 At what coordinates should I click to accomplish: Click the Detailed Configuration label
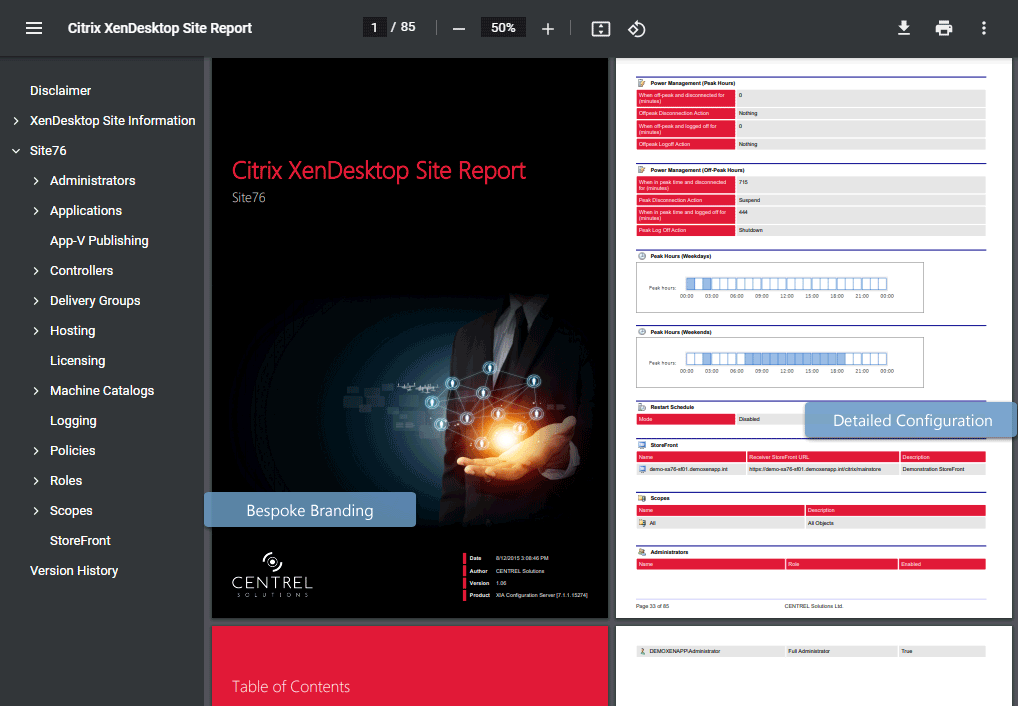(x=911, y=420)
